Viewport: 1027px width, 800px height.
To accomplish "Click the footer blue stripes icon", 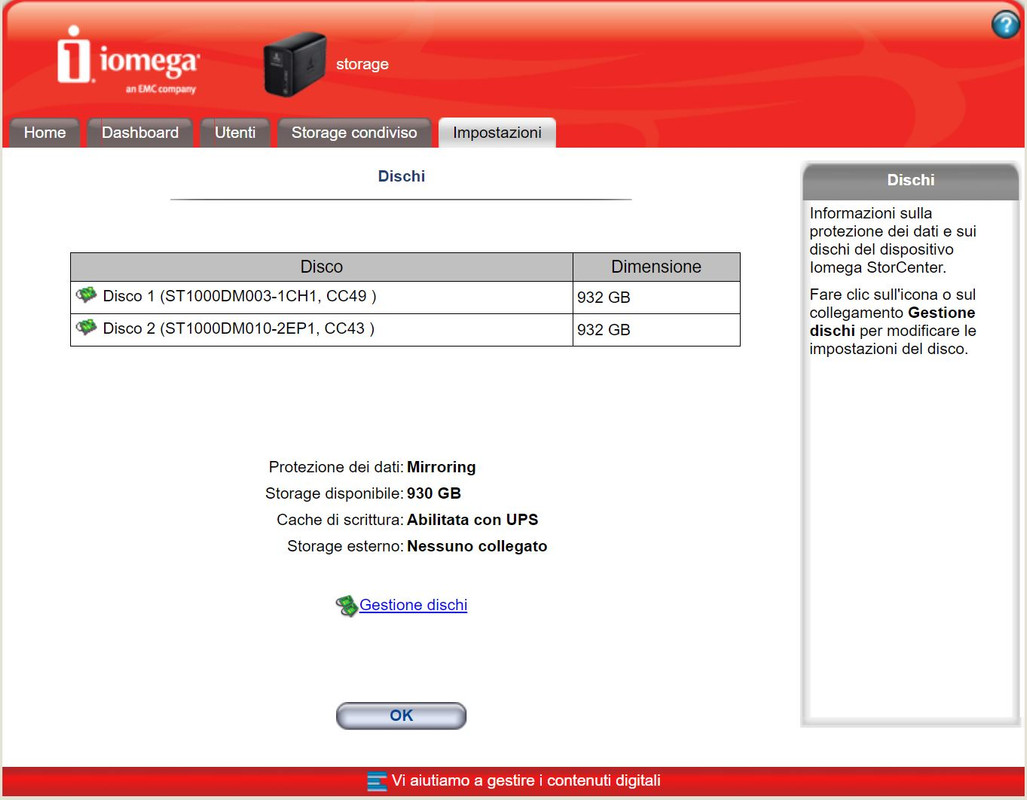I will tap(377, 781).
